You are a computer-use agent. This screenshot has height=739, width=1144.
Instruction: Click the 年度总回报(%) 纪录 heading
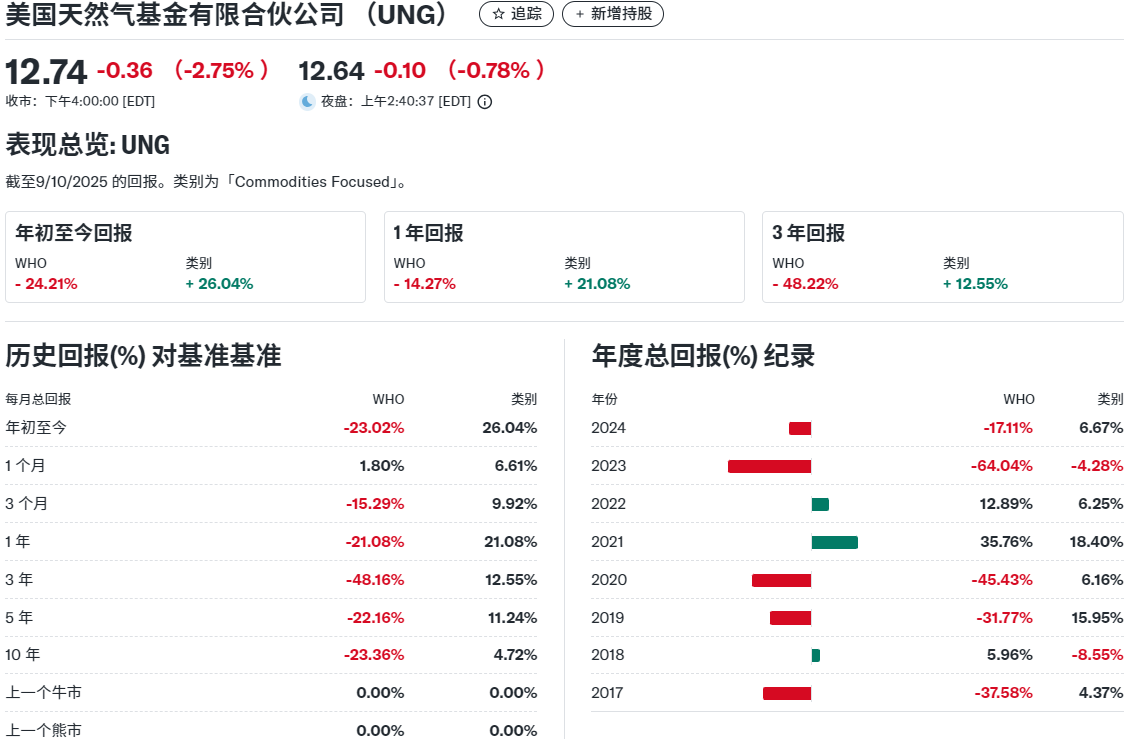tap(703, 356)
